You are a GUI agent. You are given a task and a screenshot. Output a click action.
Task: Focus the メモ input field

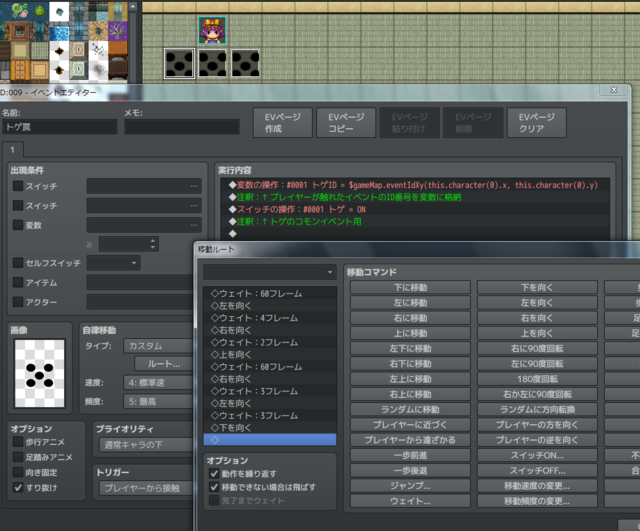pos(182,127)
